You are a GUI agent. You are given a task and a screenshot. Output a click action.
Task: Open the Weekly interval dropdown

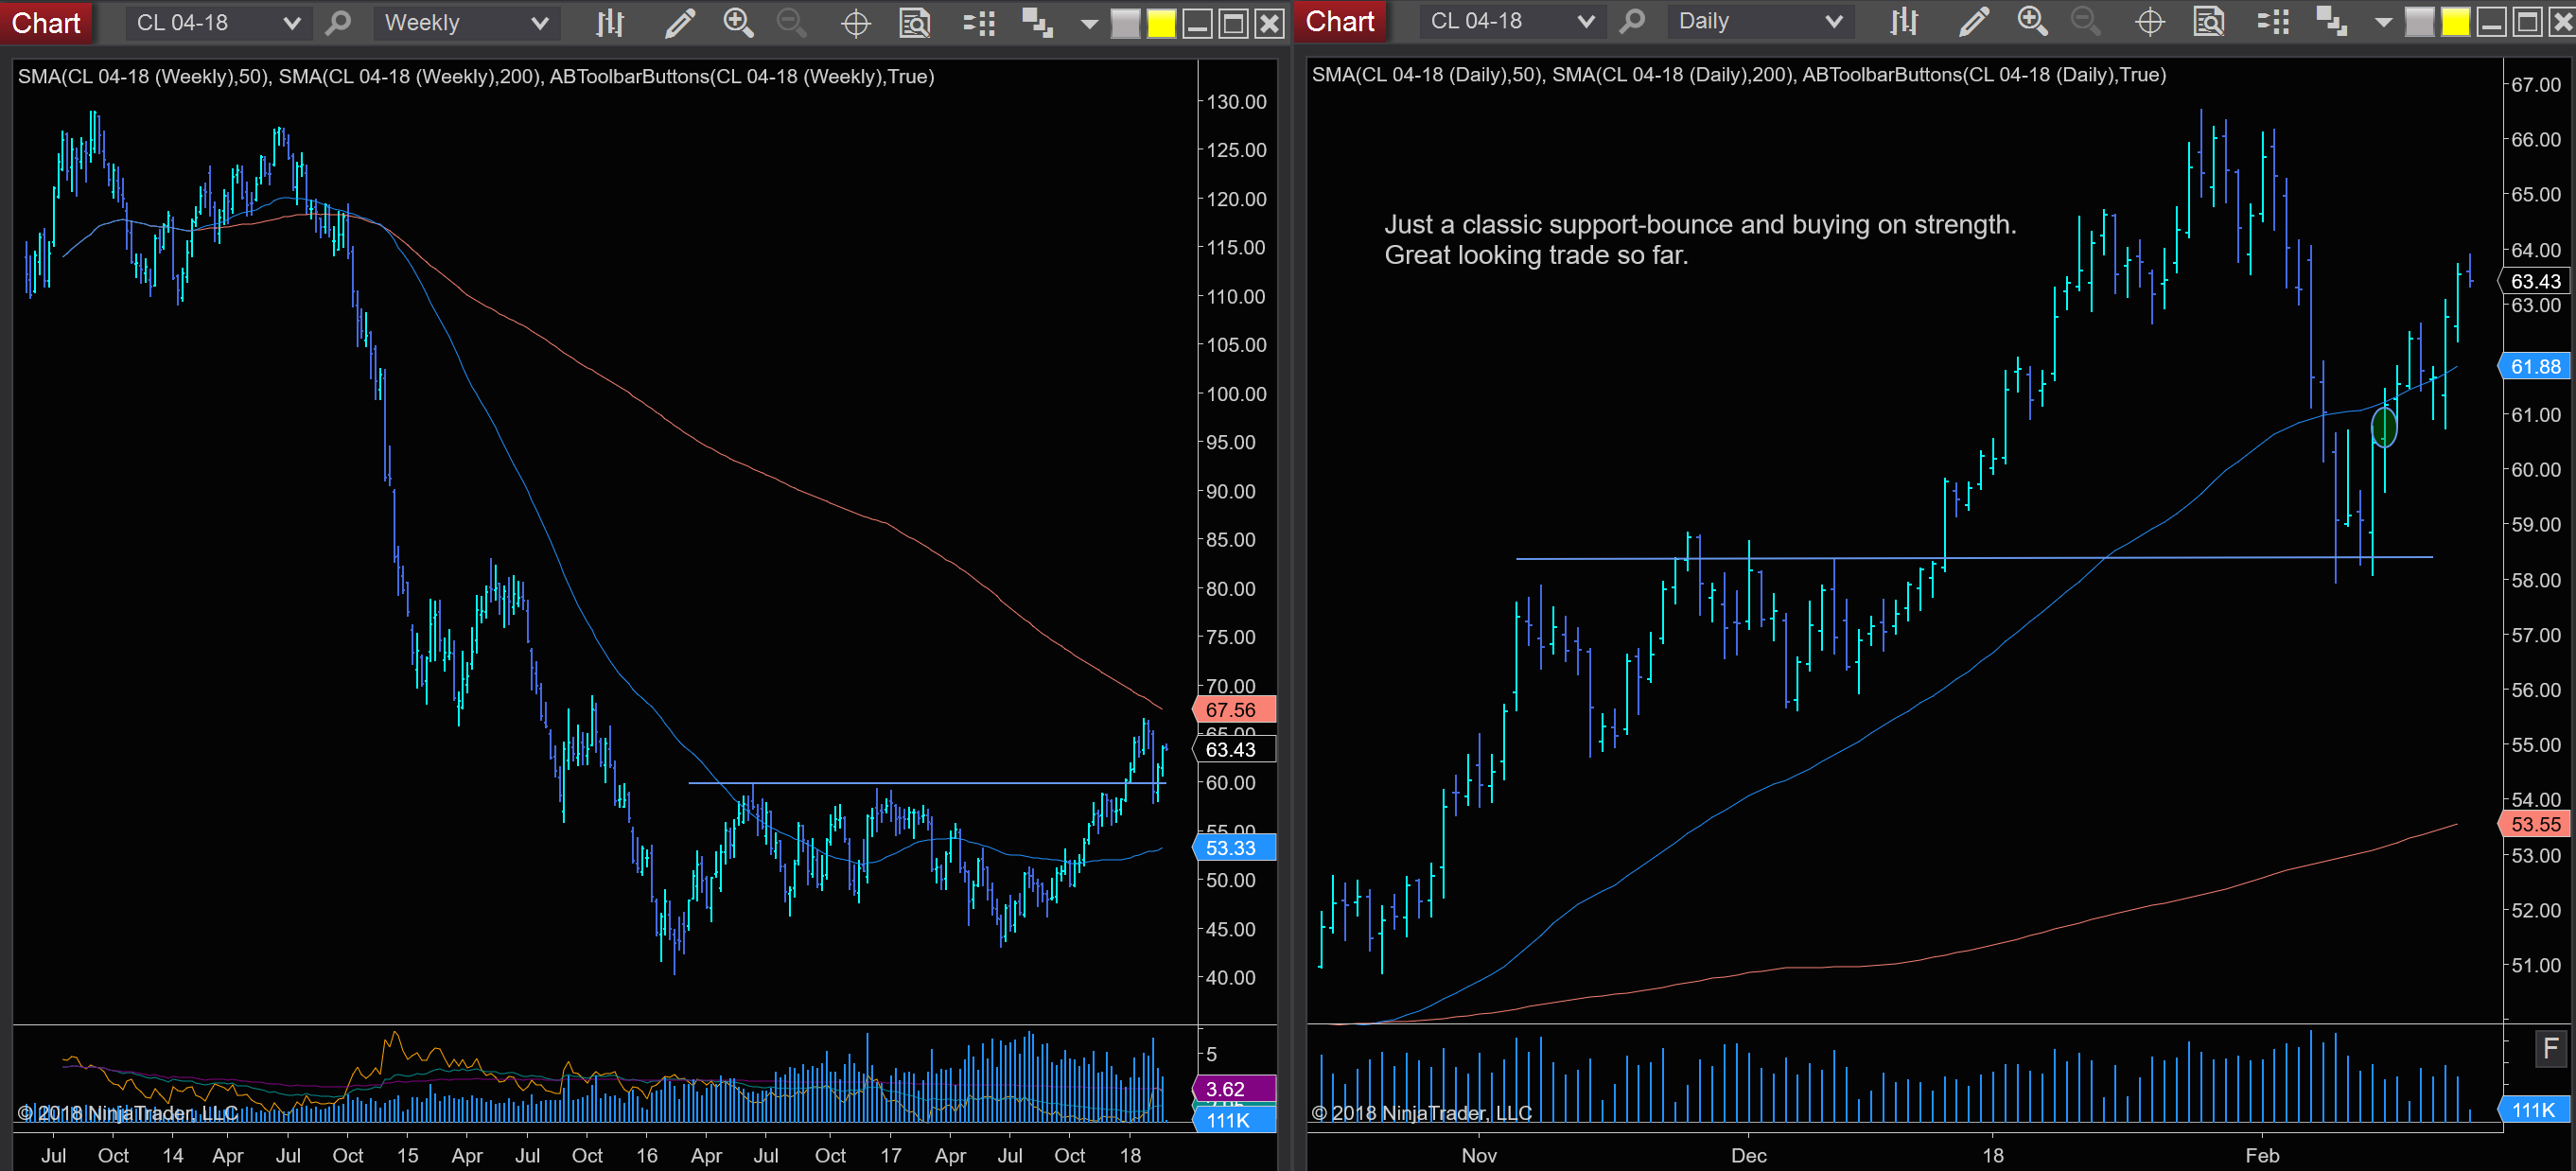(466, 23)
